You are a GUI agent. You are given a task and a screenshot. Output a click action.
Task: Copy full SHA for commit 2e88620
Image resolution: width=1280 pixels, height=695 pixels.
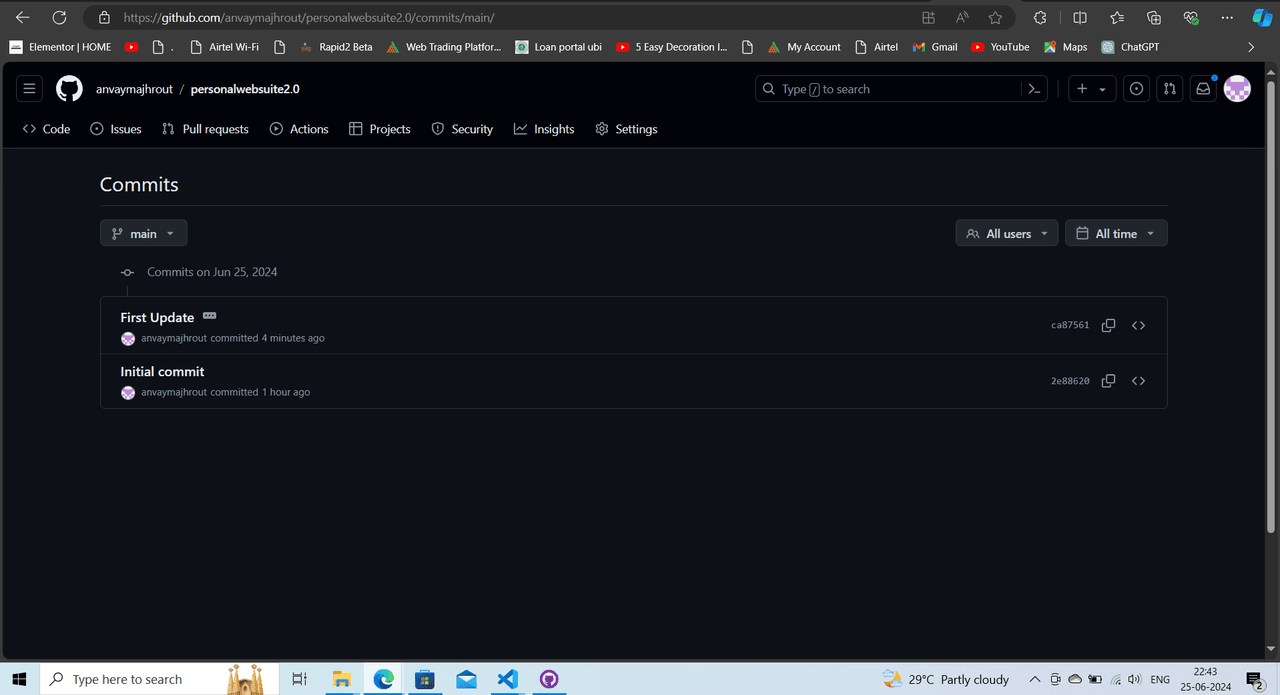[x=1108, y=381]
